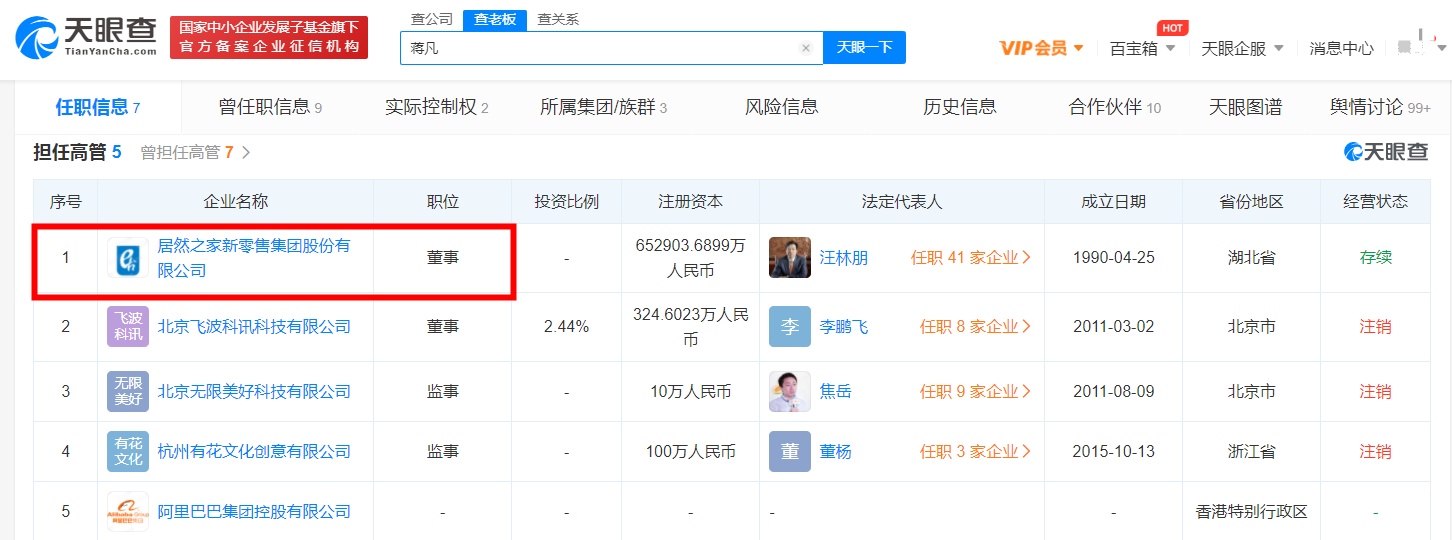Screen dimensions: 1452x540
Task: Expand 任职 41 家企业 for 汪林朋
Action: pos(970,258)
